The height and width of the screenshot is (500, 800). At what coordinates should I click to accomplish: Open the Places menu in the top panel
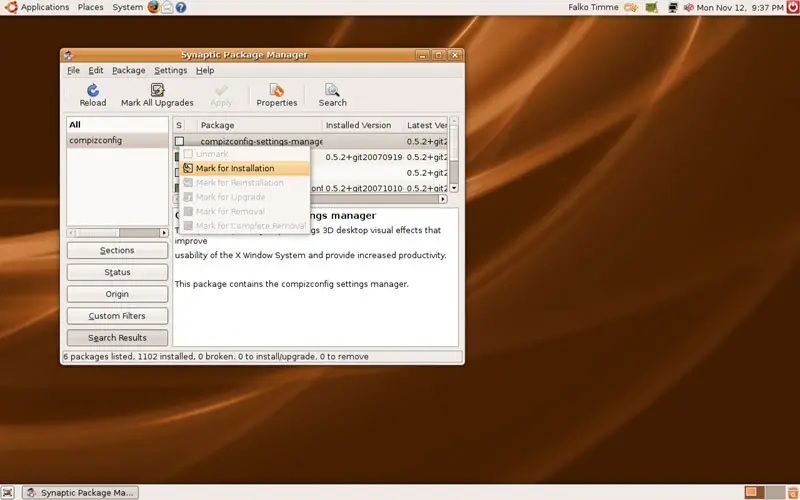coord(91,7)
